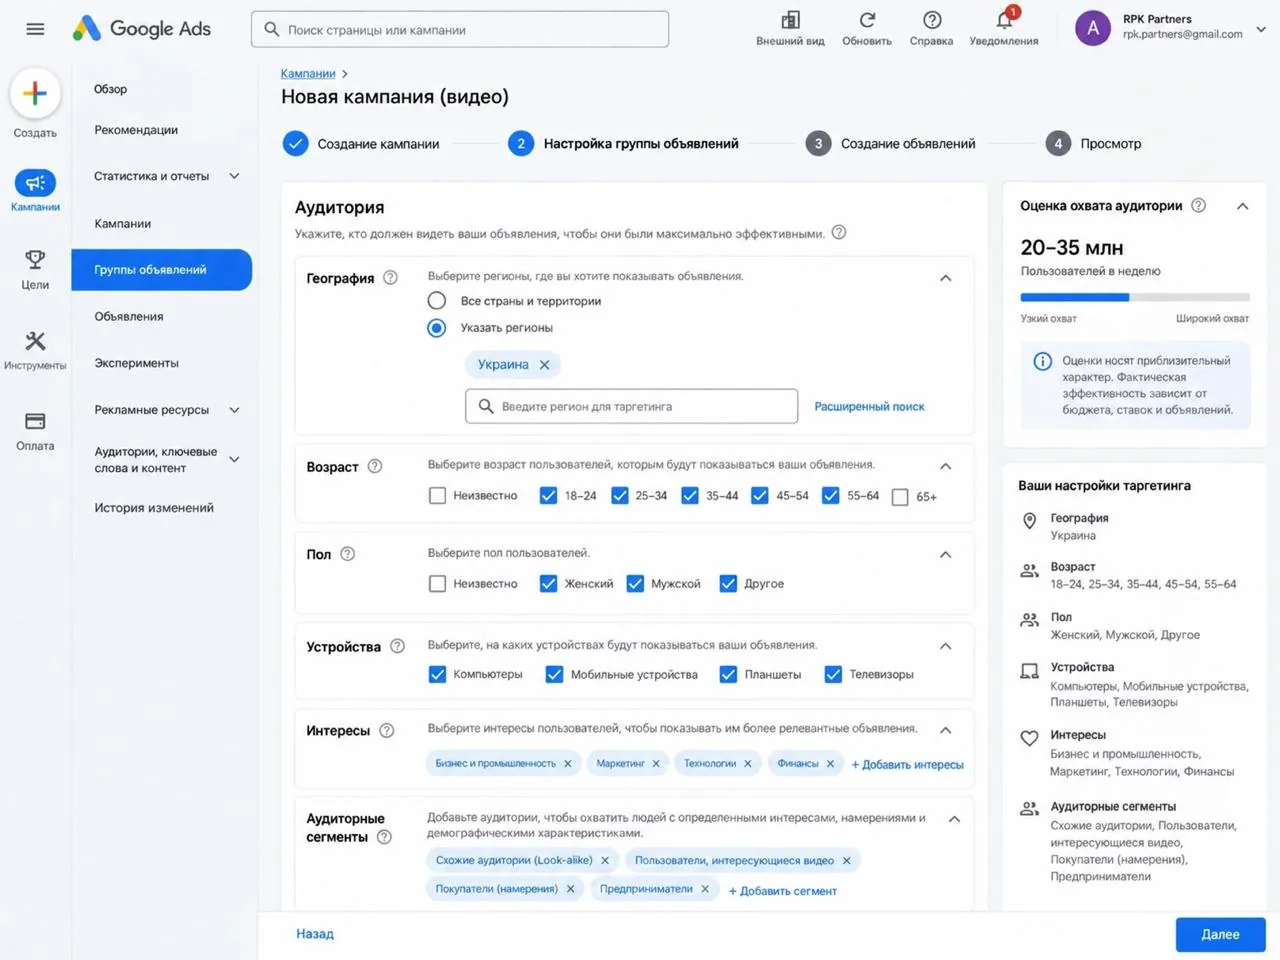
Task: Check the age Неизвестно checkbox
Action: [x=437, y=495]
